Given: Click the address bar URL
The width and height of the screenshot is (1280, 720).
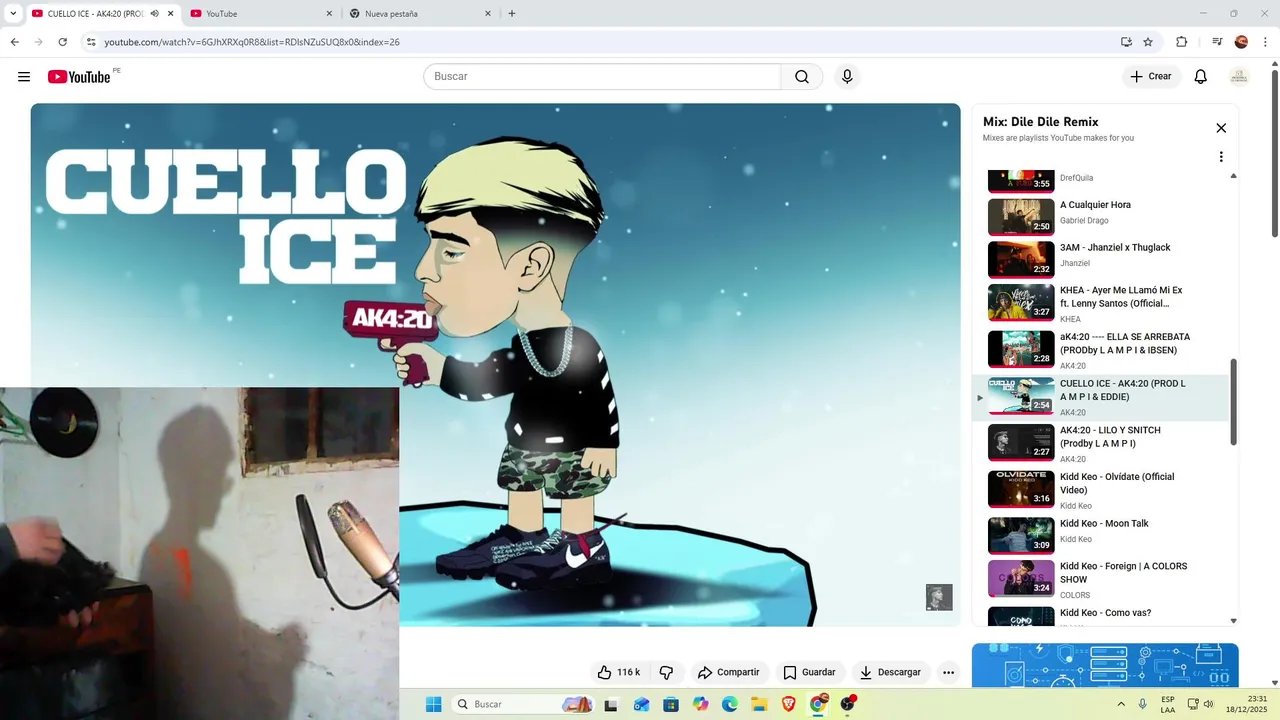Looking at the screenshot, I should [x=252, y=42].
